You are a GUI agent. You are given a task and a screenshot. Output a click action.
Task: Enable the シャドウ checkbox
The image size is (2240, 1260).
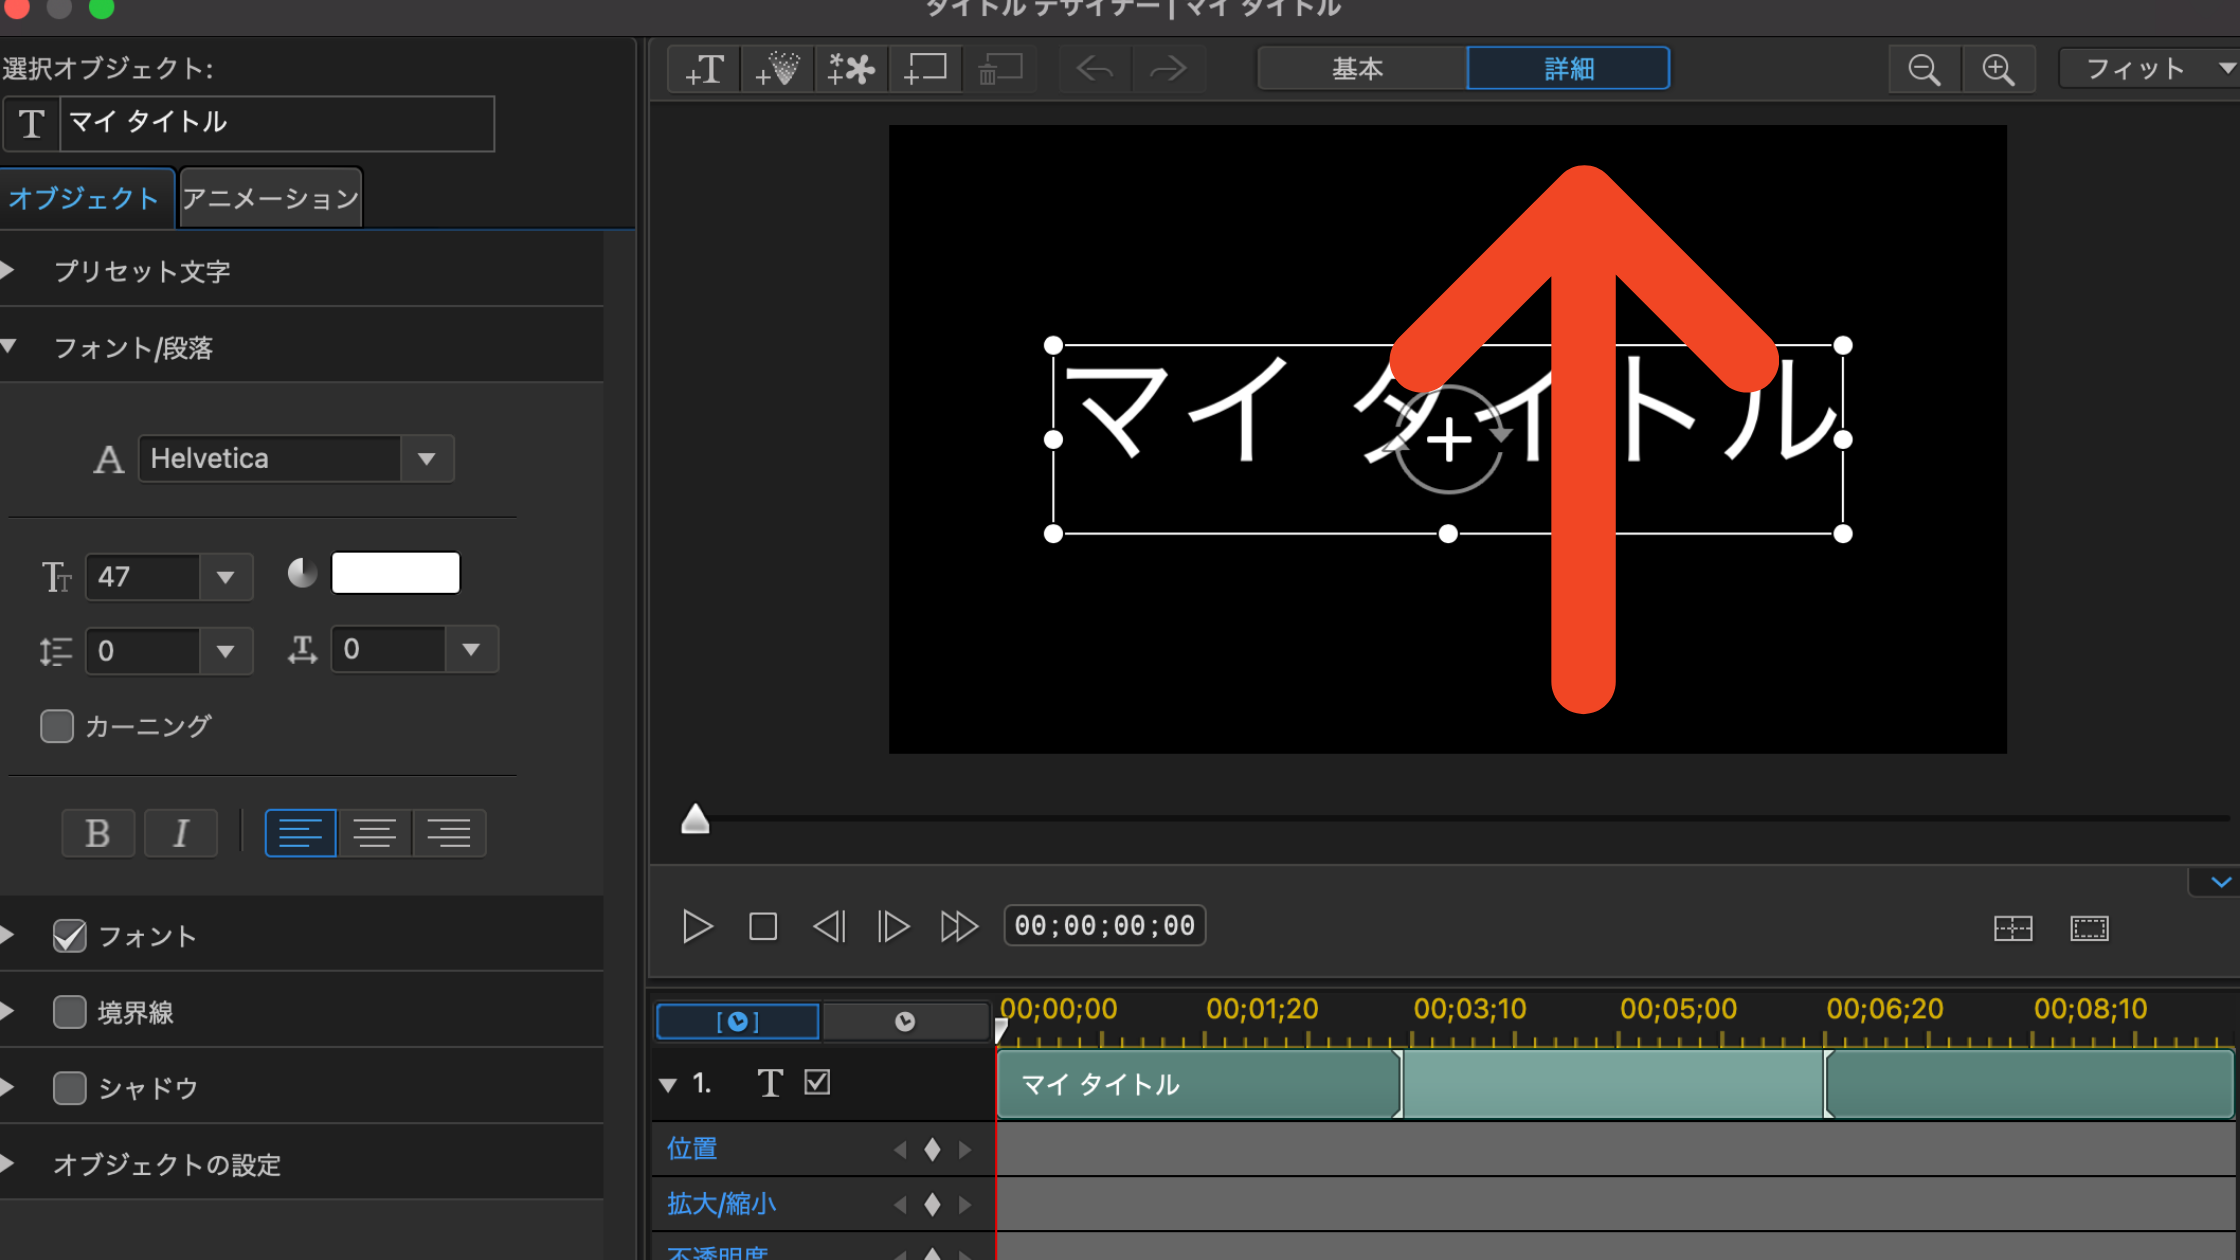tap(69, 1088)
